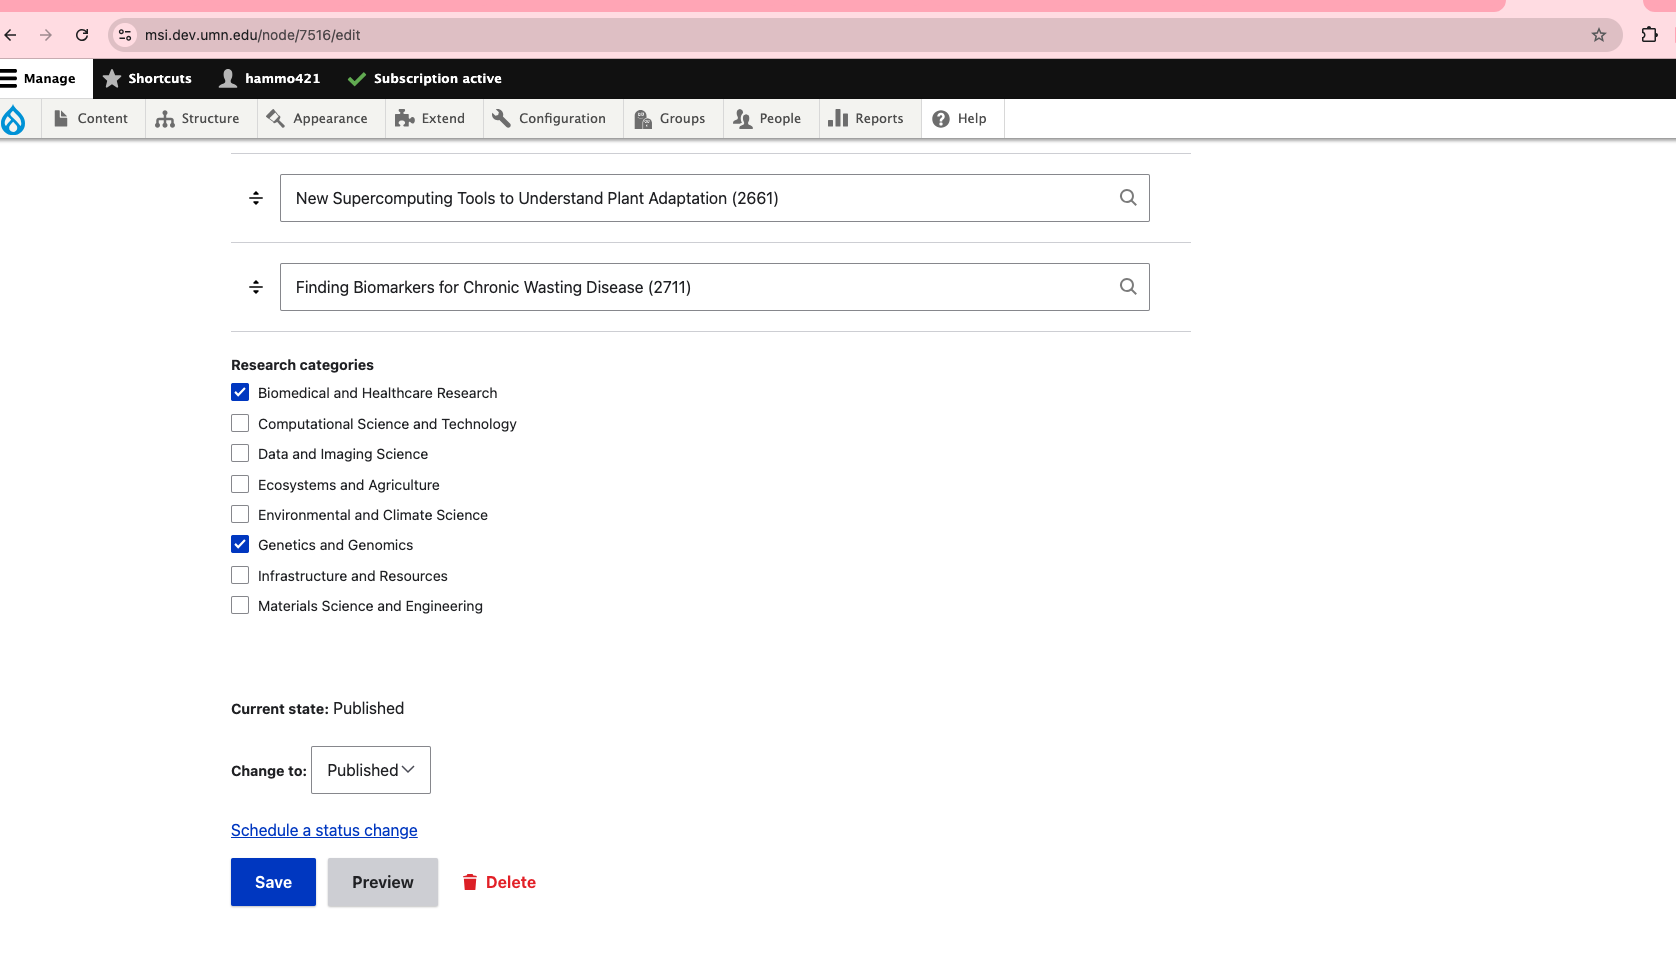Viewport: 1676px width, 957px height.
Task: Enable Ecosystems and Agriculture category
Action: pyautogui.click(x=240, y=485)
